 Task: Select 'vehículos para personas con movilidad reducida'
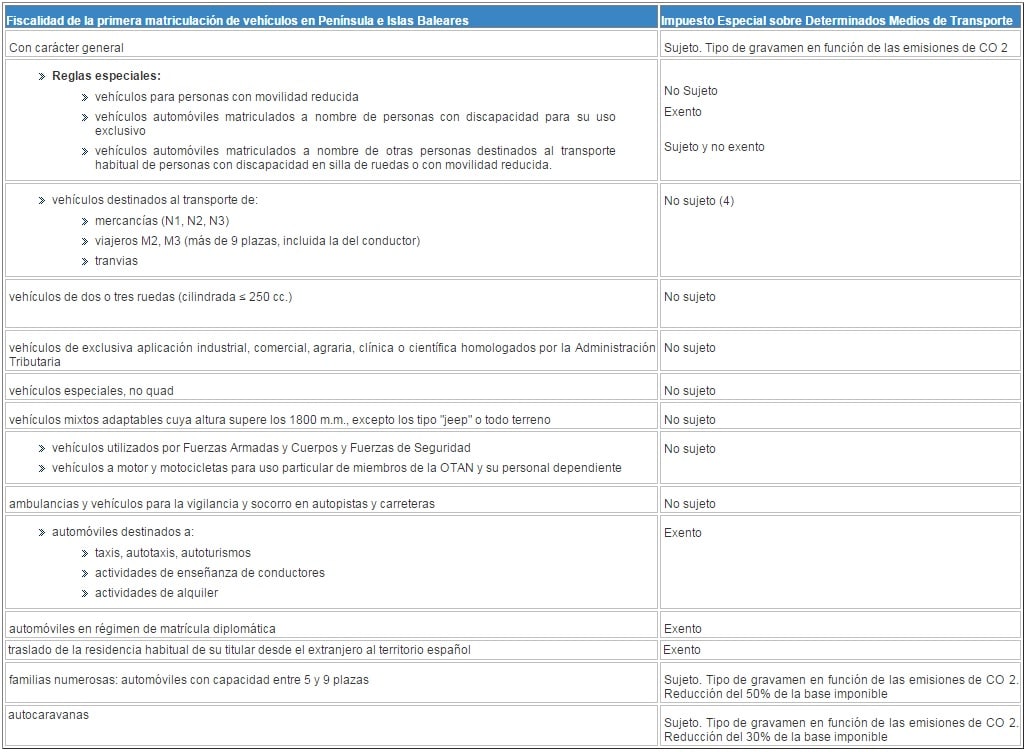click(226, 97)
